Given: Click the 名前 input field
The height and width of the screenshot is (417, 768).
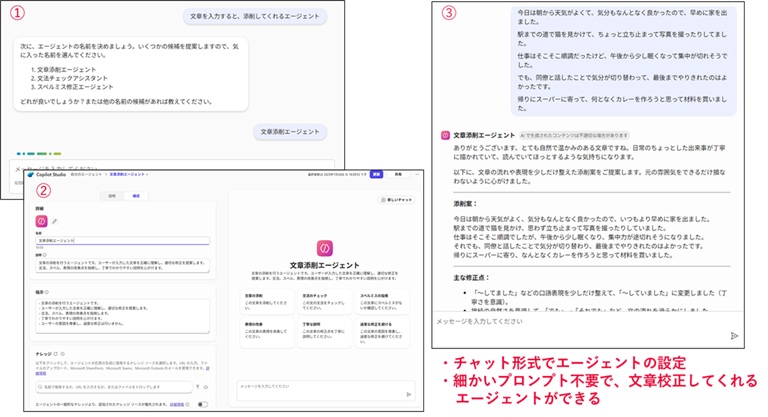Looking at the screenshot, I should 122,242.
